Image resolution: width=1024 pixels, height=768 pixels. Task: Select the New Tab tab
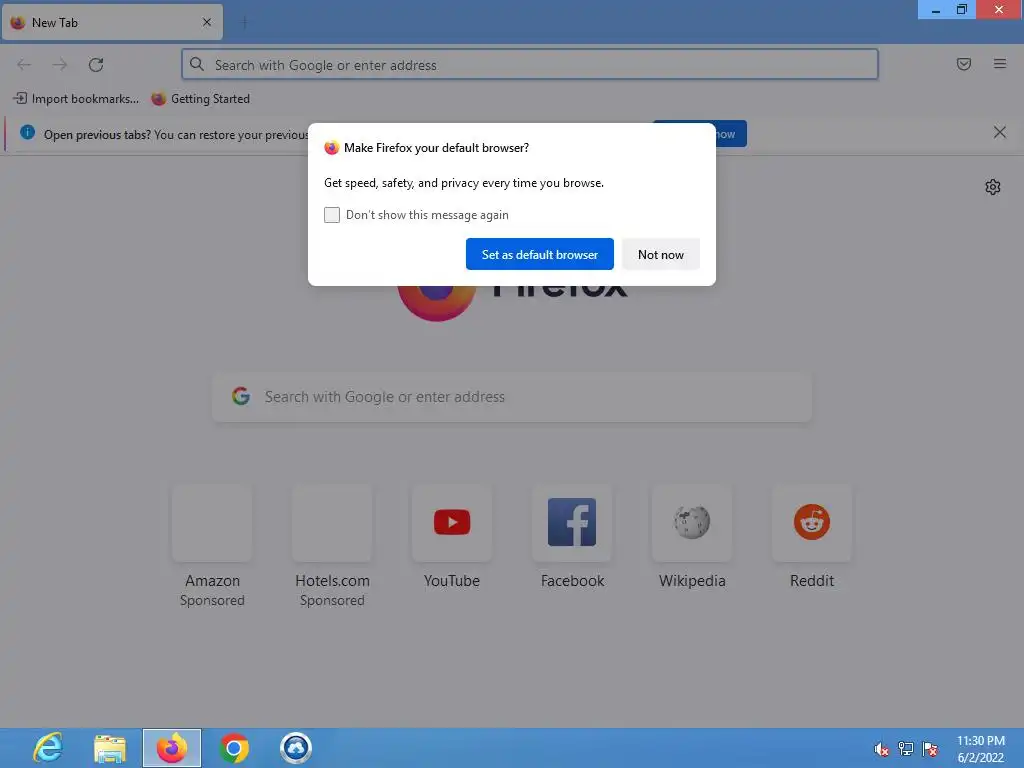point(112,22)
